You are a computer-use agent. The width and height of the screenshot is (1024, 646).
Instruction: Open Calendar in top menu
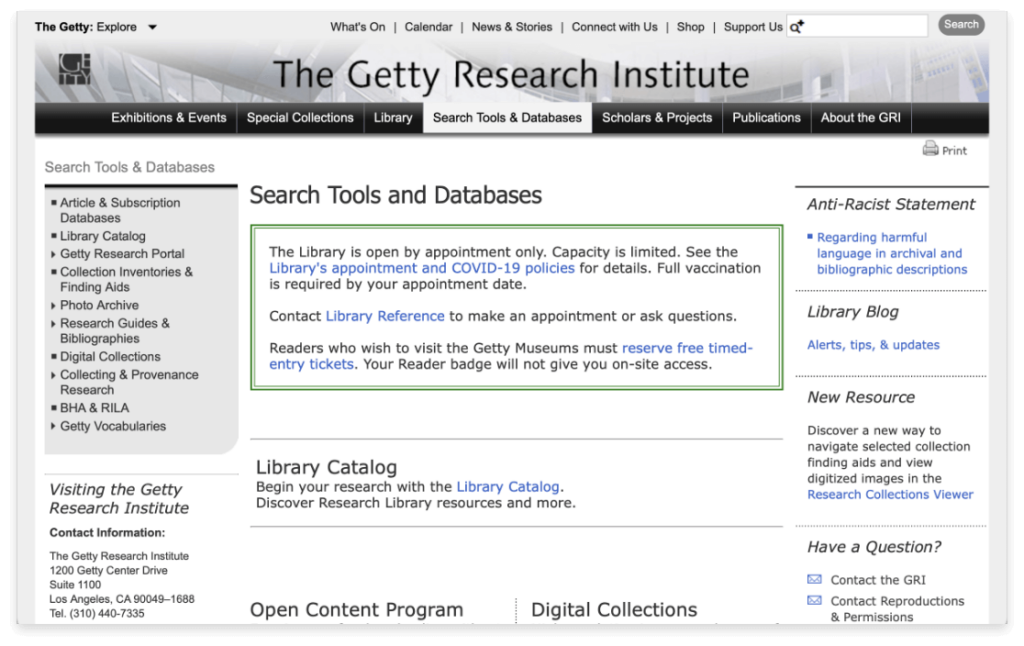point(428,27)
